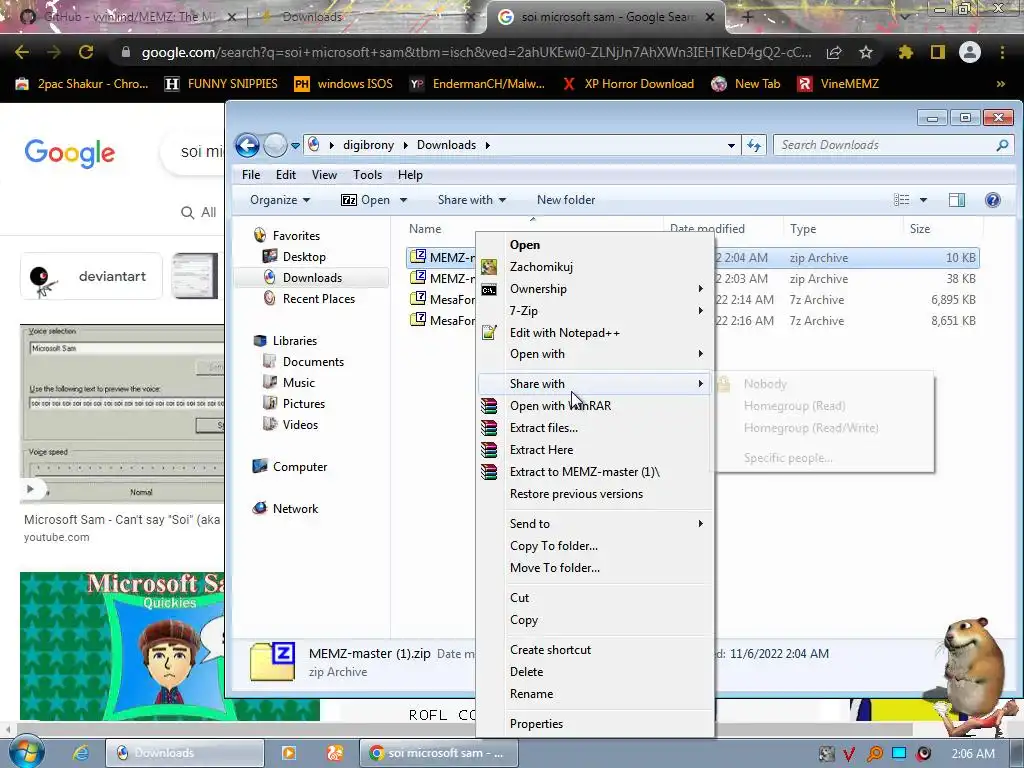
Task: Toggle the preview pane icon
Action: [957, 200]
